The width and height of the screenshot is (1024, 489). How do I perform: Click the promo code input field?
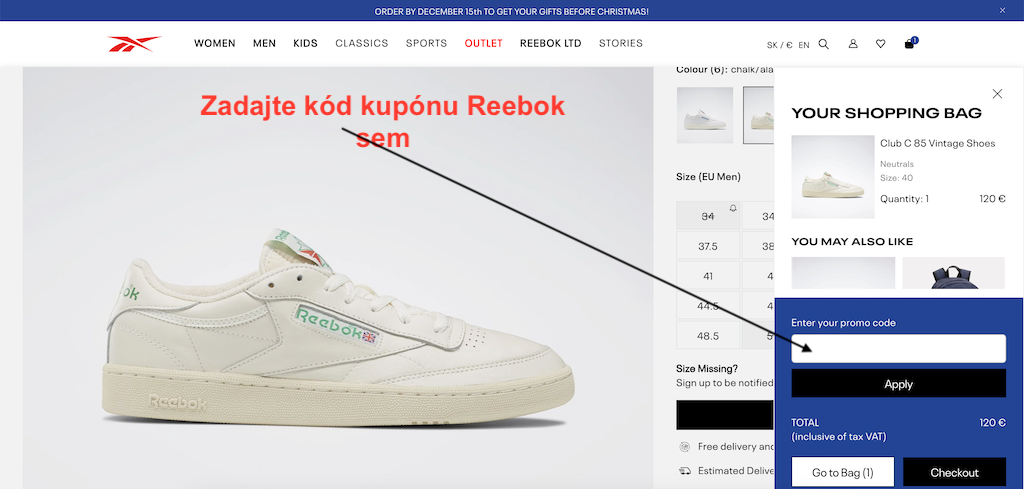[899, 349]
